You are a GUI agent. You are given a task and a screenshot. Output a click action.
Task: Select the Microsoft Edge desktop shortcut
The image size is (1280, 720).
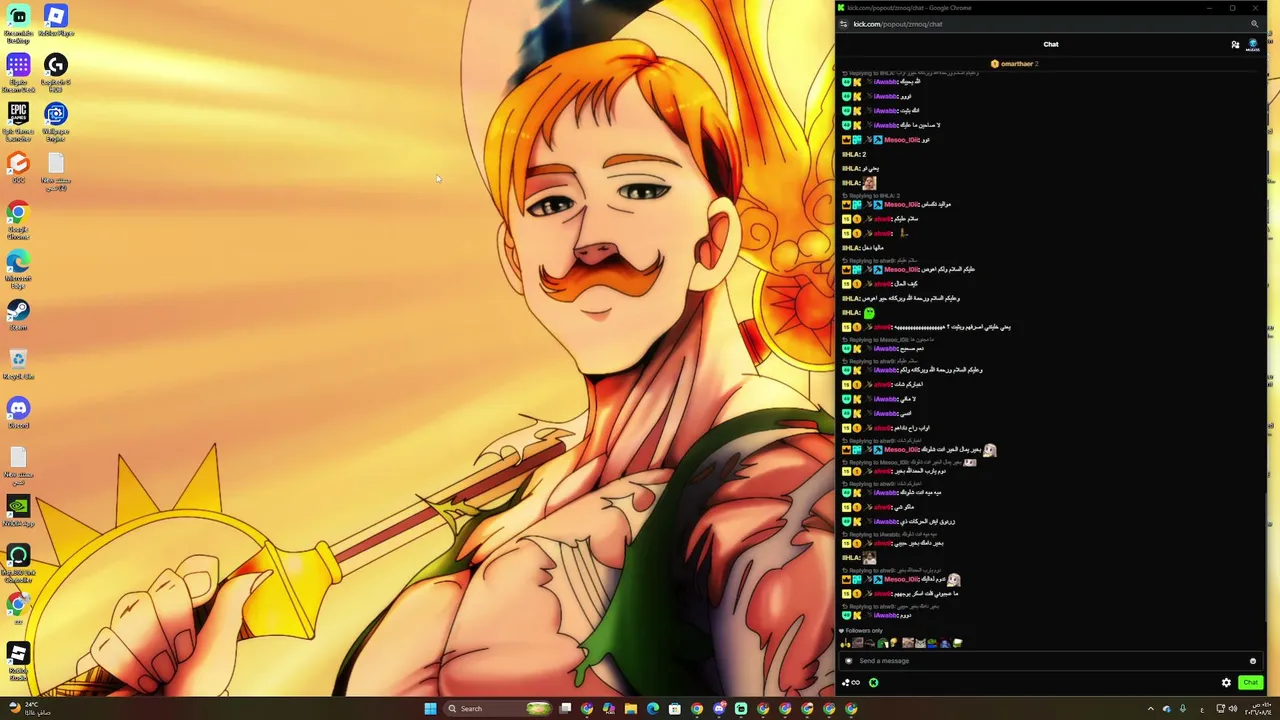(18, 269)
